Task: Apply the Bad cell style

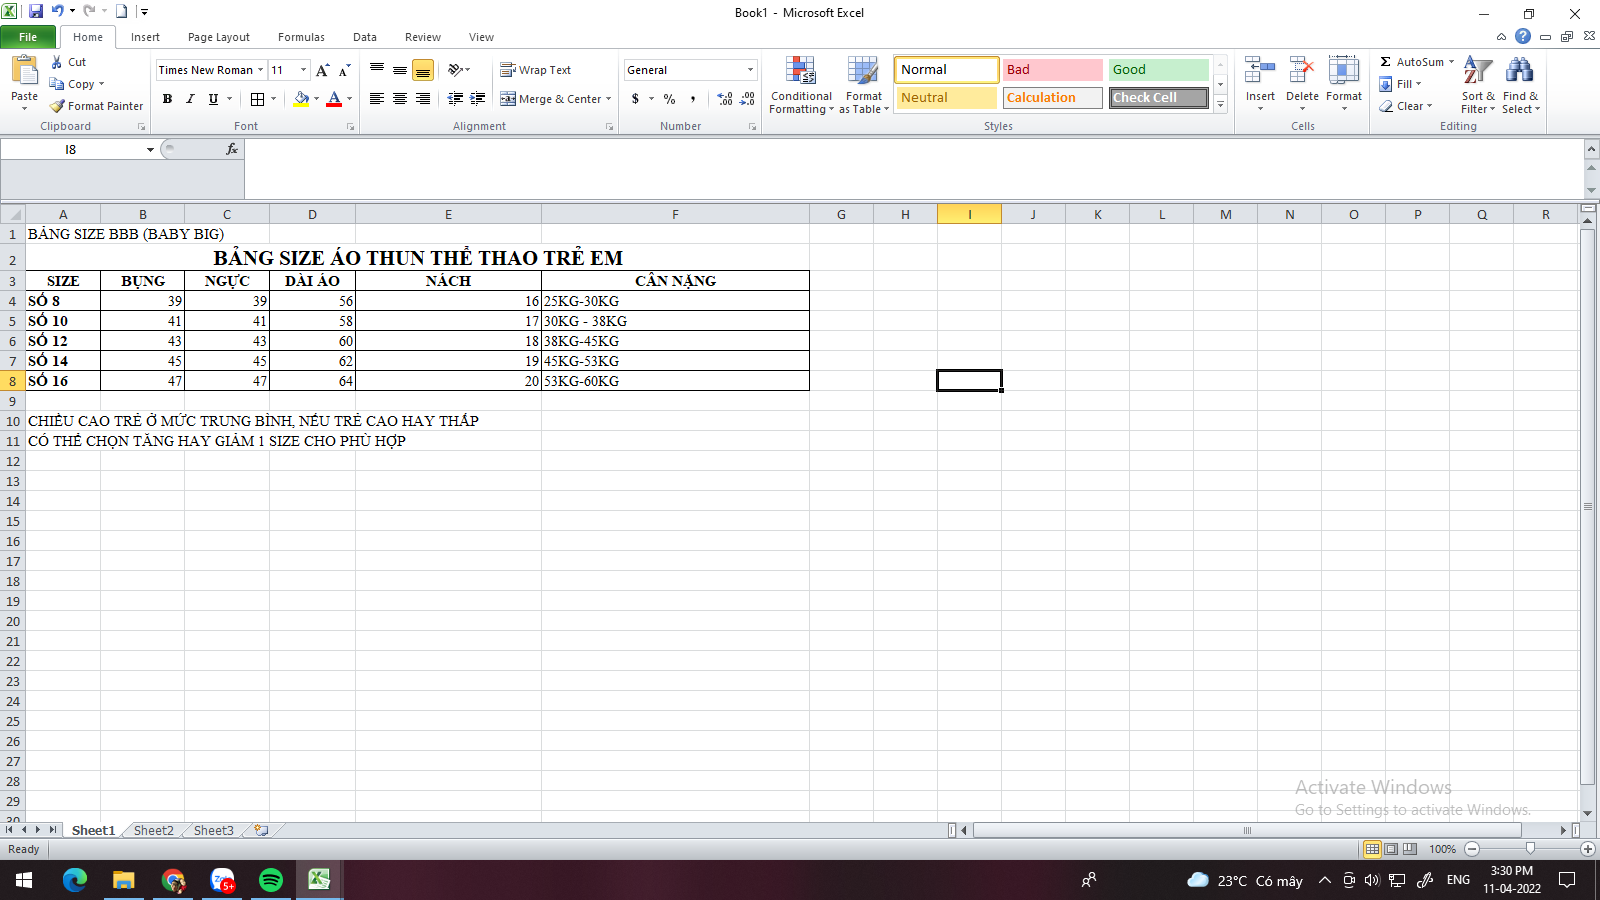Action: click(x=1052, y=70)
